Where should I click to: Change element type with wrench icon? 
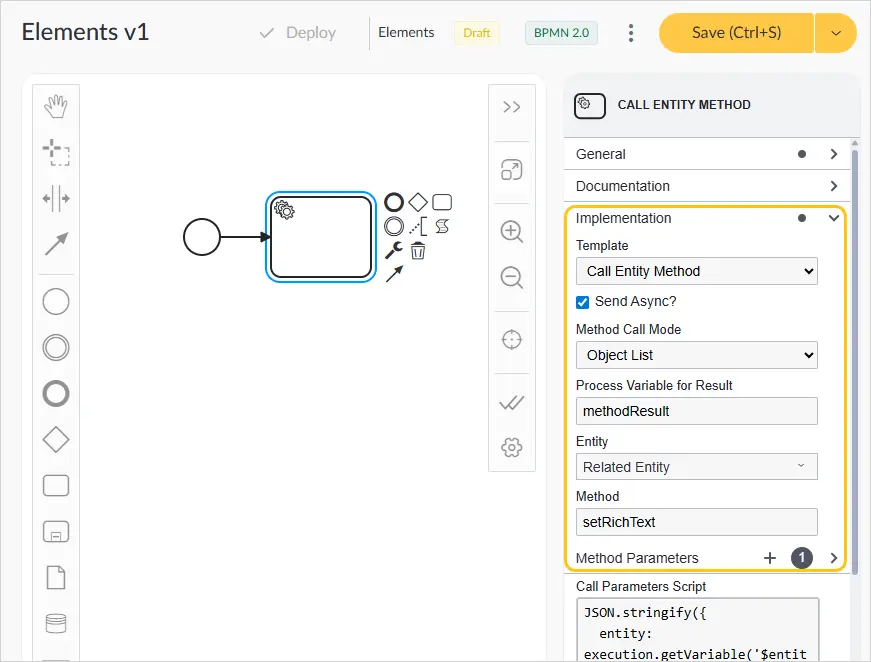tap(394, 250)
